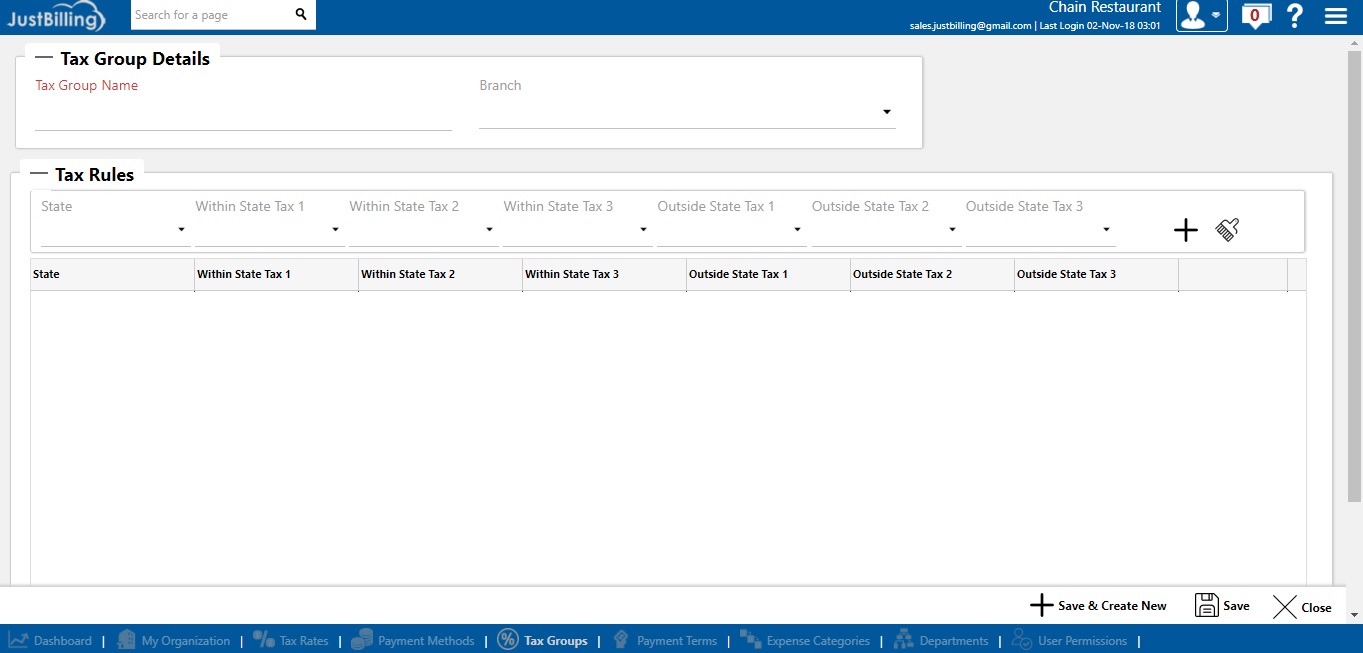
Task: Click the Payment Terms icon
Action: pos(621,640)
